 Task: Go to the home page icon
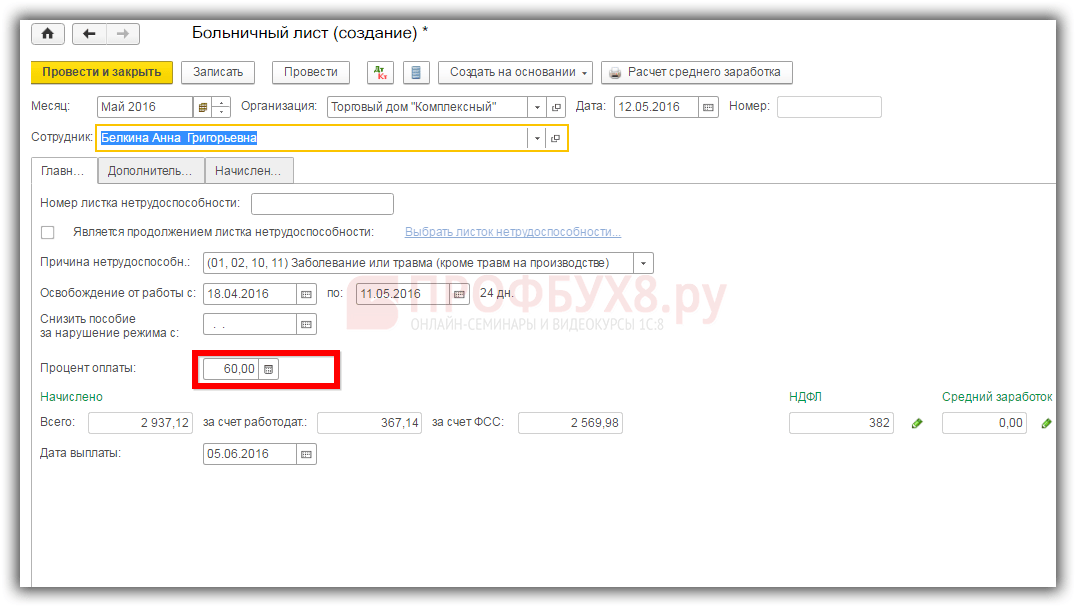point(47,34)
